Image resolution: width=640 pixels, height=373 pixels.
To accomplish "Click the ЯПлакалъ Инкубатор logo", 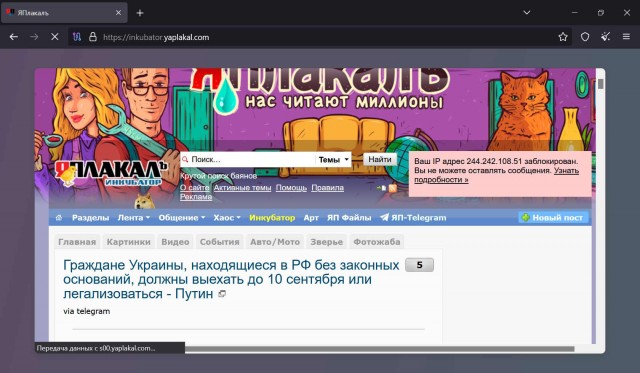I will 111,172.
